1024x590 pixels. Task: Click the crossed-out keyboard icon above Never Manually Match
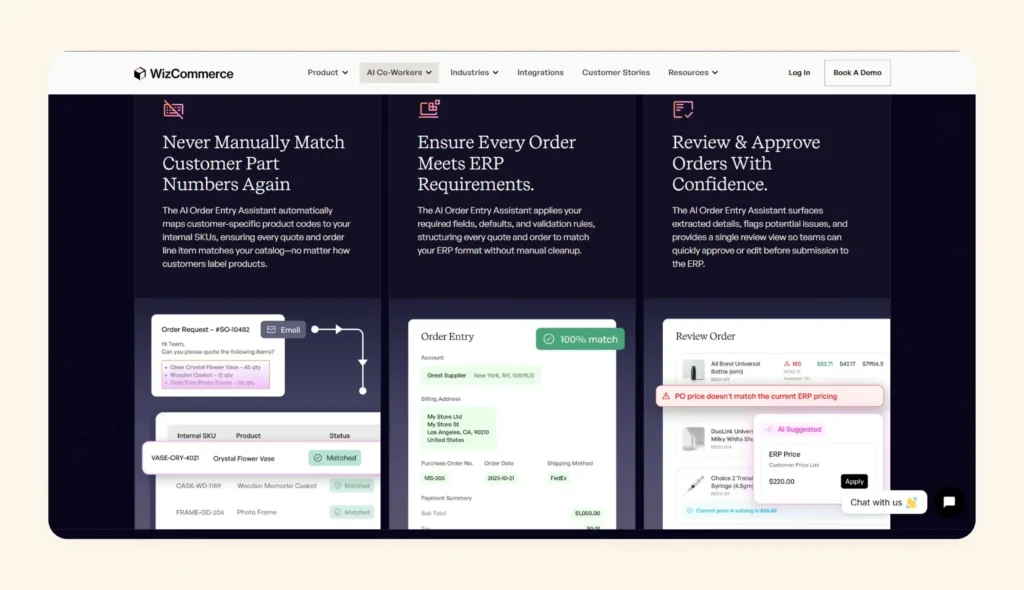173,109
